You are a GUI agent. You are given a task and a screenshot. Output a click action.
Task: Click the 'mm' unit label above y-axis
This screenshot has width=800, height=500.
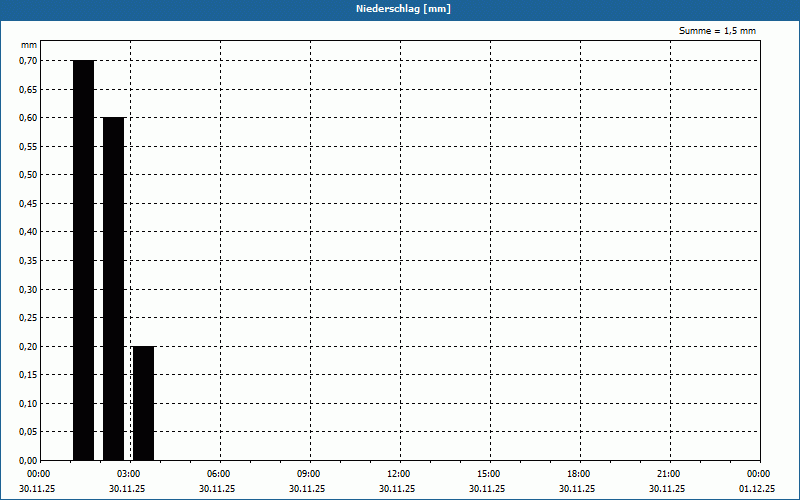29,46
